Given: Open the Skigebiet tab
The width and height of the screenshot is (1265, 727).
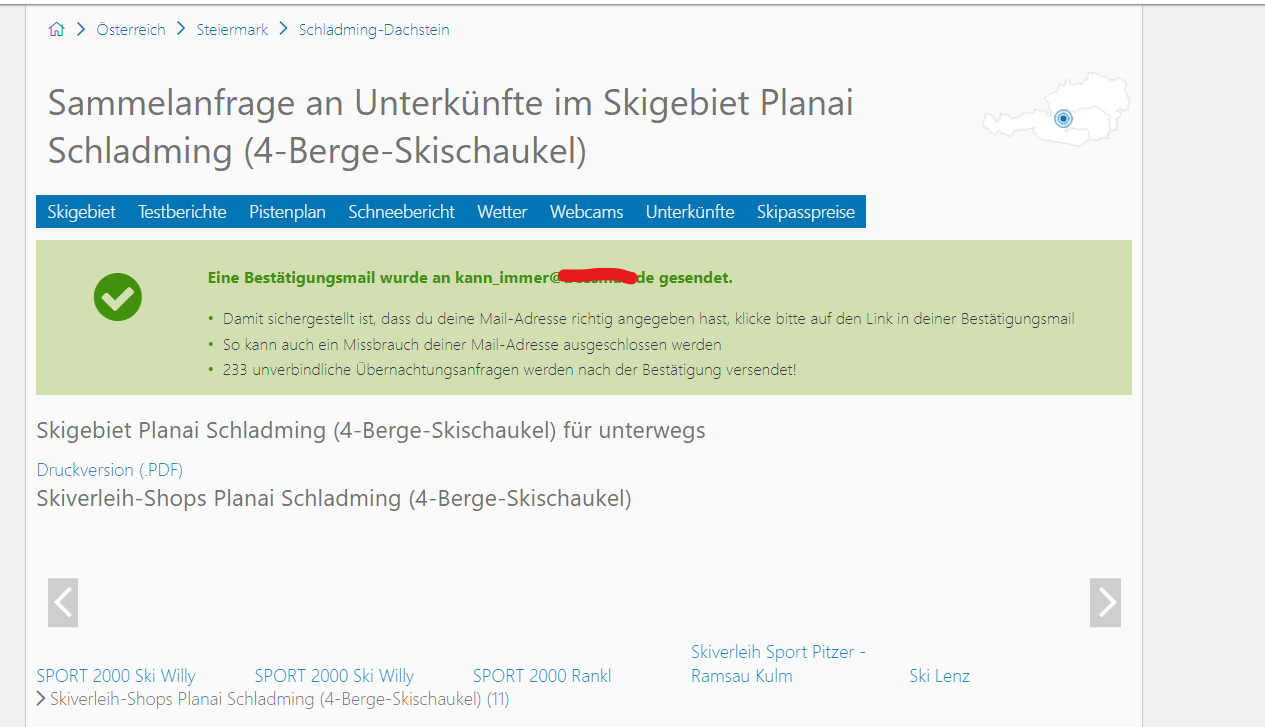Looking at the screenshot, I should [81, 212].
